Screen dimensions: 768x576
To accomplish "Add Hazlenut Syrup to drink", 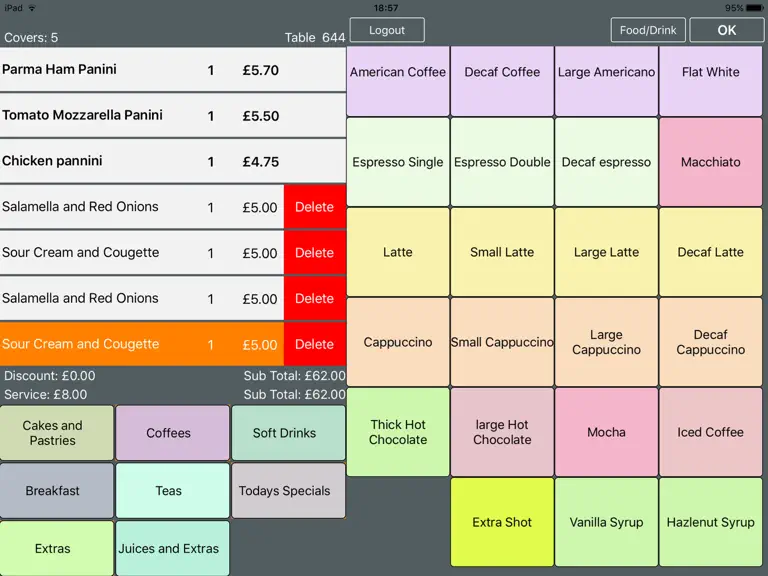I will click(711, 522).
